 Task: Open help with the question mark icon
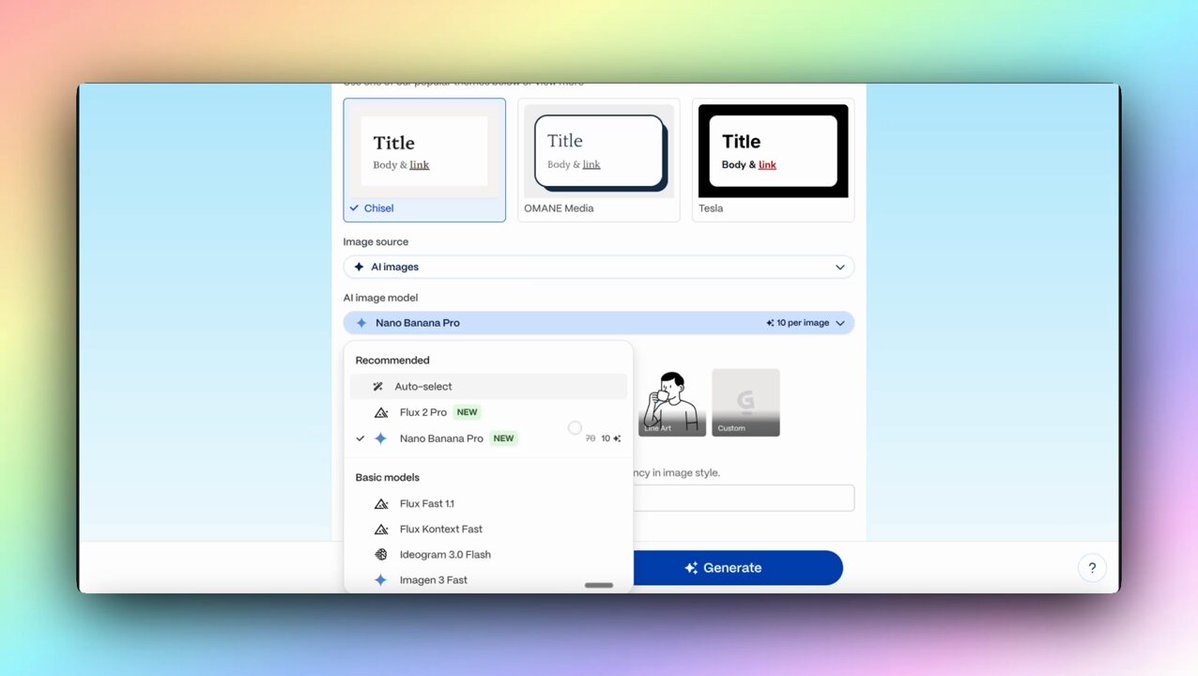(x=1092, y=568)
